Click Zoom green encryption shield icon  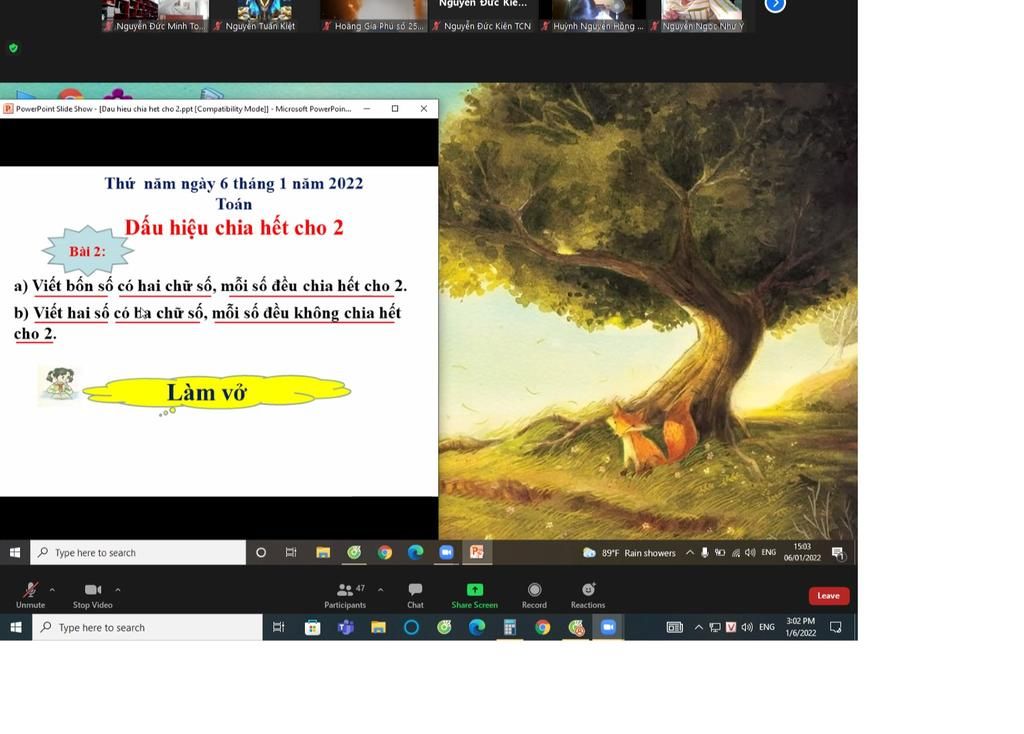pyautogui.click(x=14, y=48)
